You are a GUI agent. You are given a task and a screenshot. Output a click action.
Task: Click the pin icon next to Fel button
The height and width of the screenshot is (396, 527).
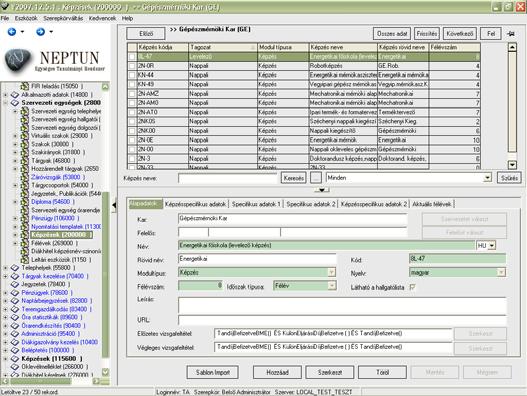pyautogui.click(x=511, y=34)
